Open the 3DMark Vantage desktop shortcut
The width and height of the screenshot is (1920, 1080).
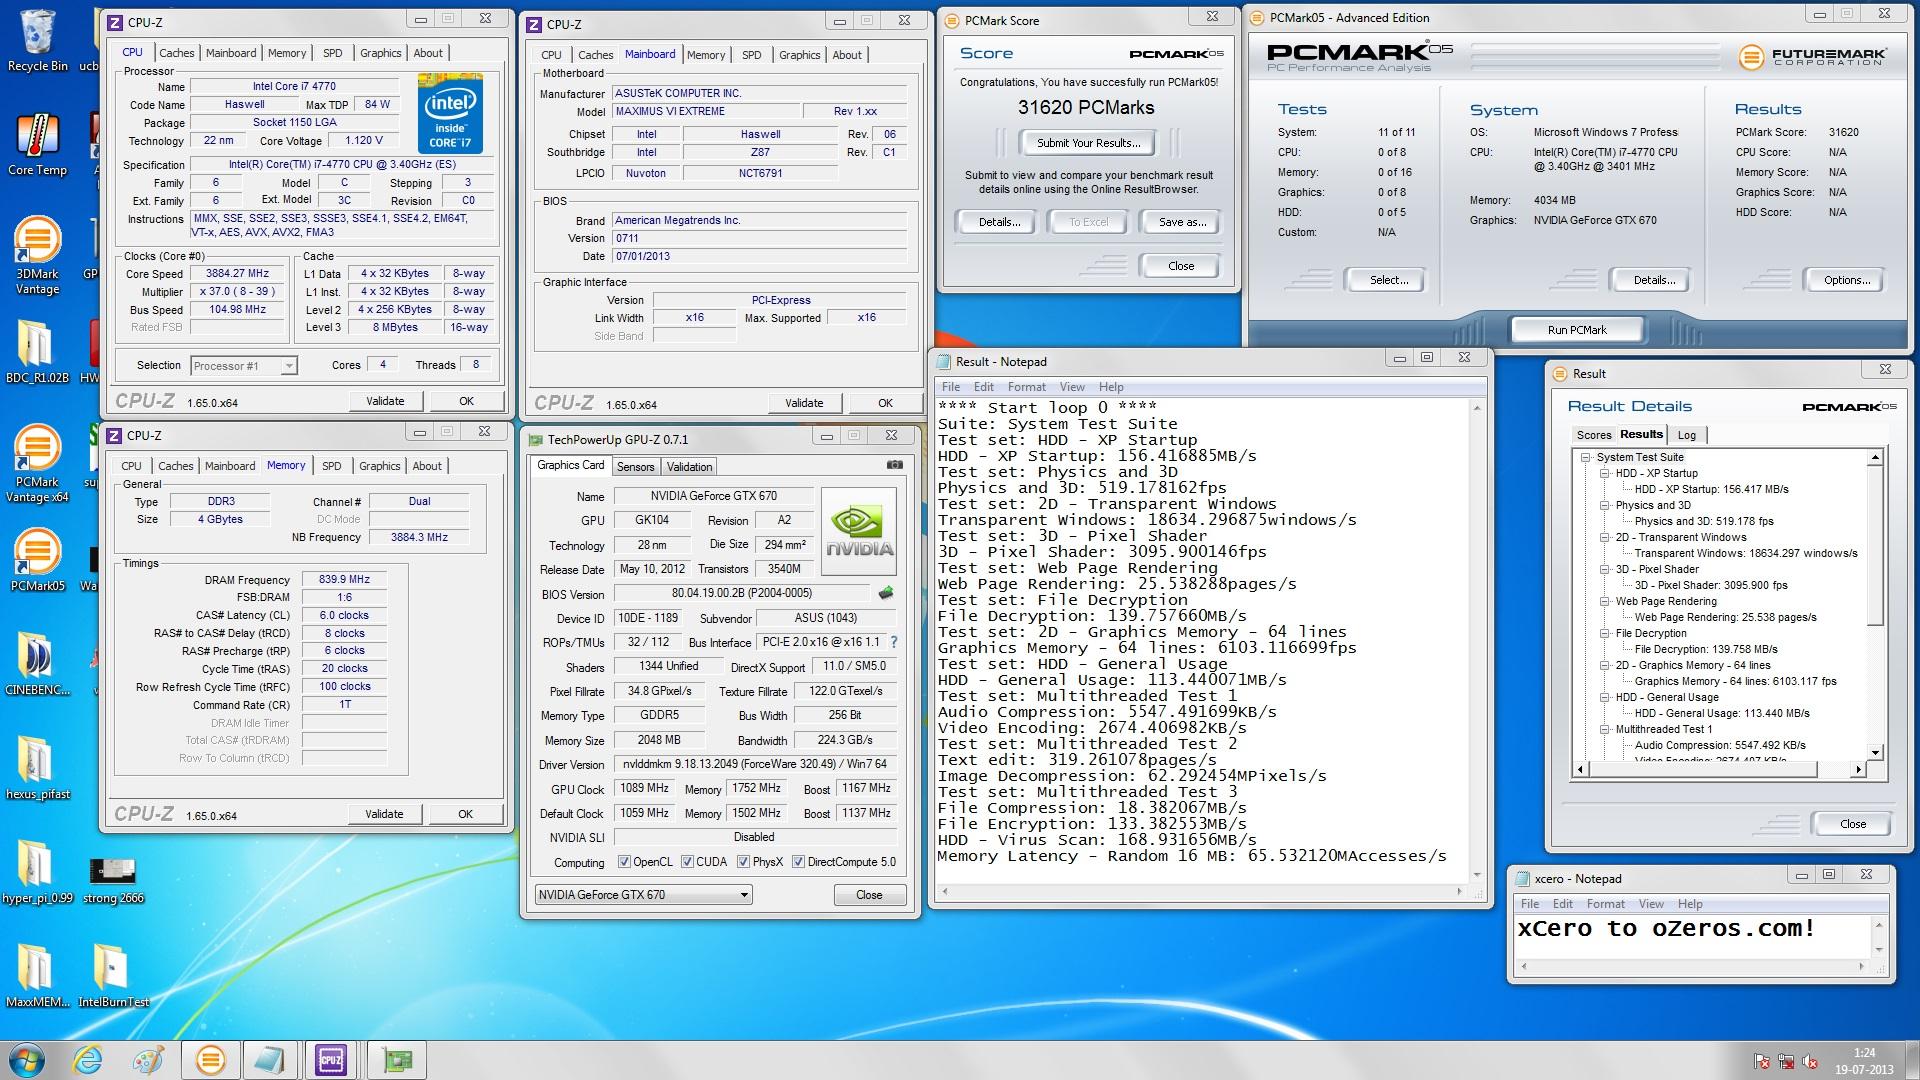coord(37,255)
